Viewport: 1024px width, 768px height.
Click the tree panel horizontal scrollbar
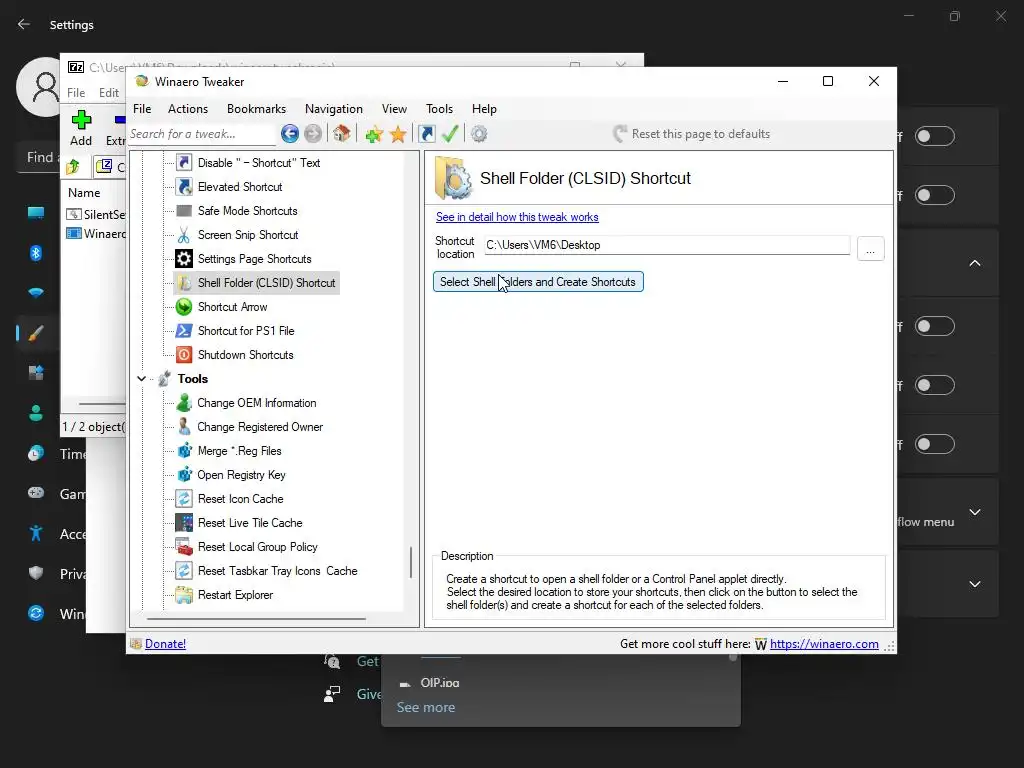(256, 618)
